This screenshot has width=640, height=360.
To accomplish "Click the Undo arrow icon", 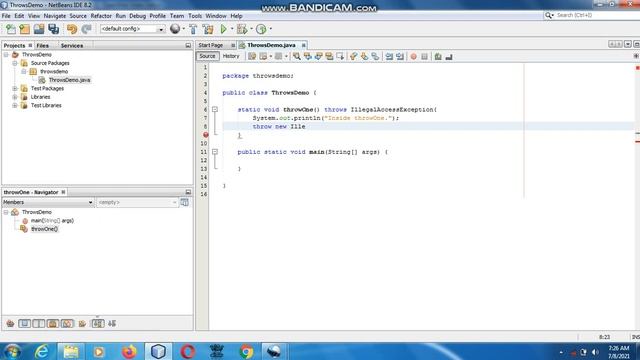I will click(72, 29).
